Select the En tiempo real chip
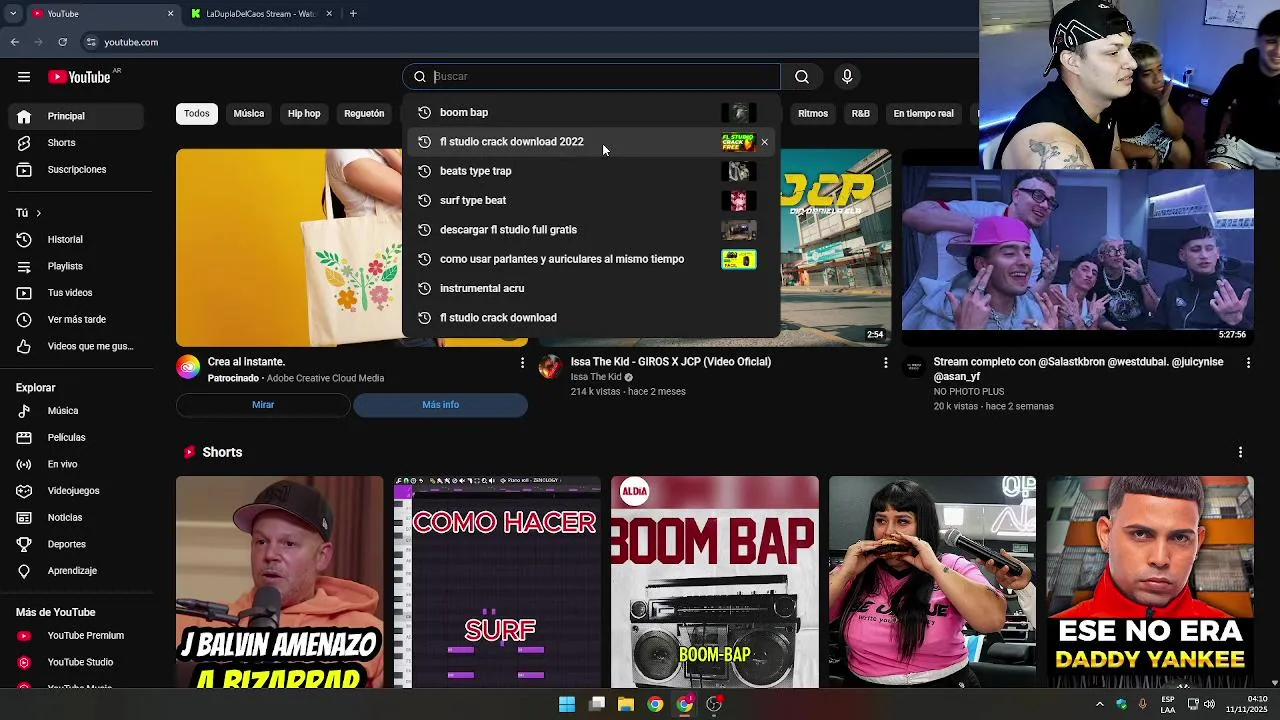Viewport: 1280px width, 720px height. tap(923, 114)
